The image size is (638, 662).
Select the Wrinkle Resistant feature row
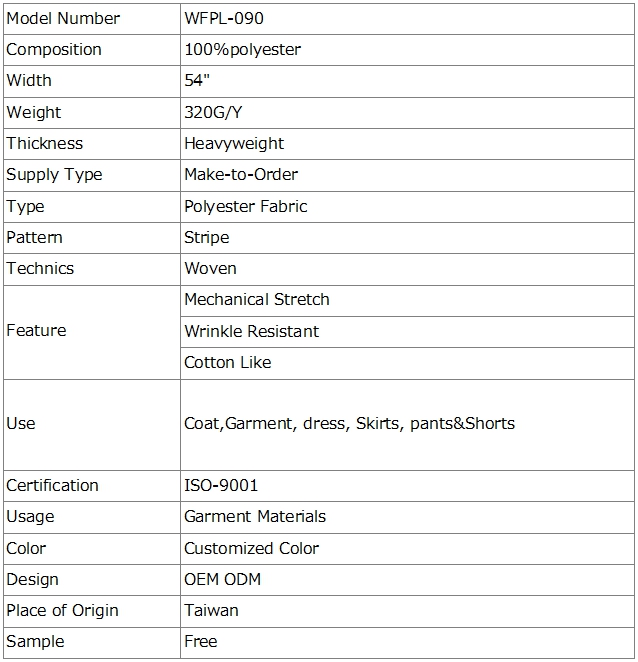tap(252, 331)
